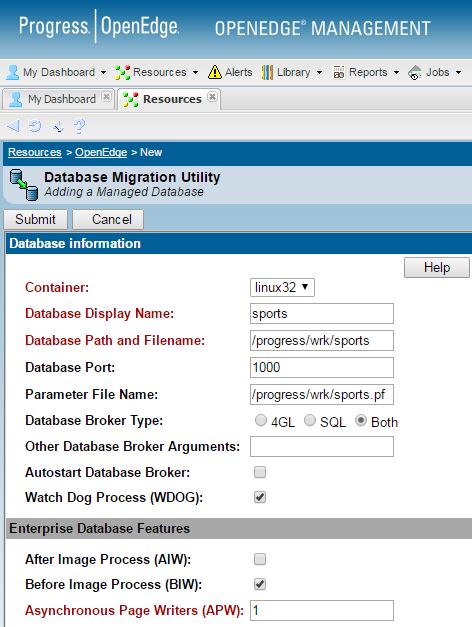Click the Submit button
Viewport: 472px width, 627px height.
click(36, 220)
